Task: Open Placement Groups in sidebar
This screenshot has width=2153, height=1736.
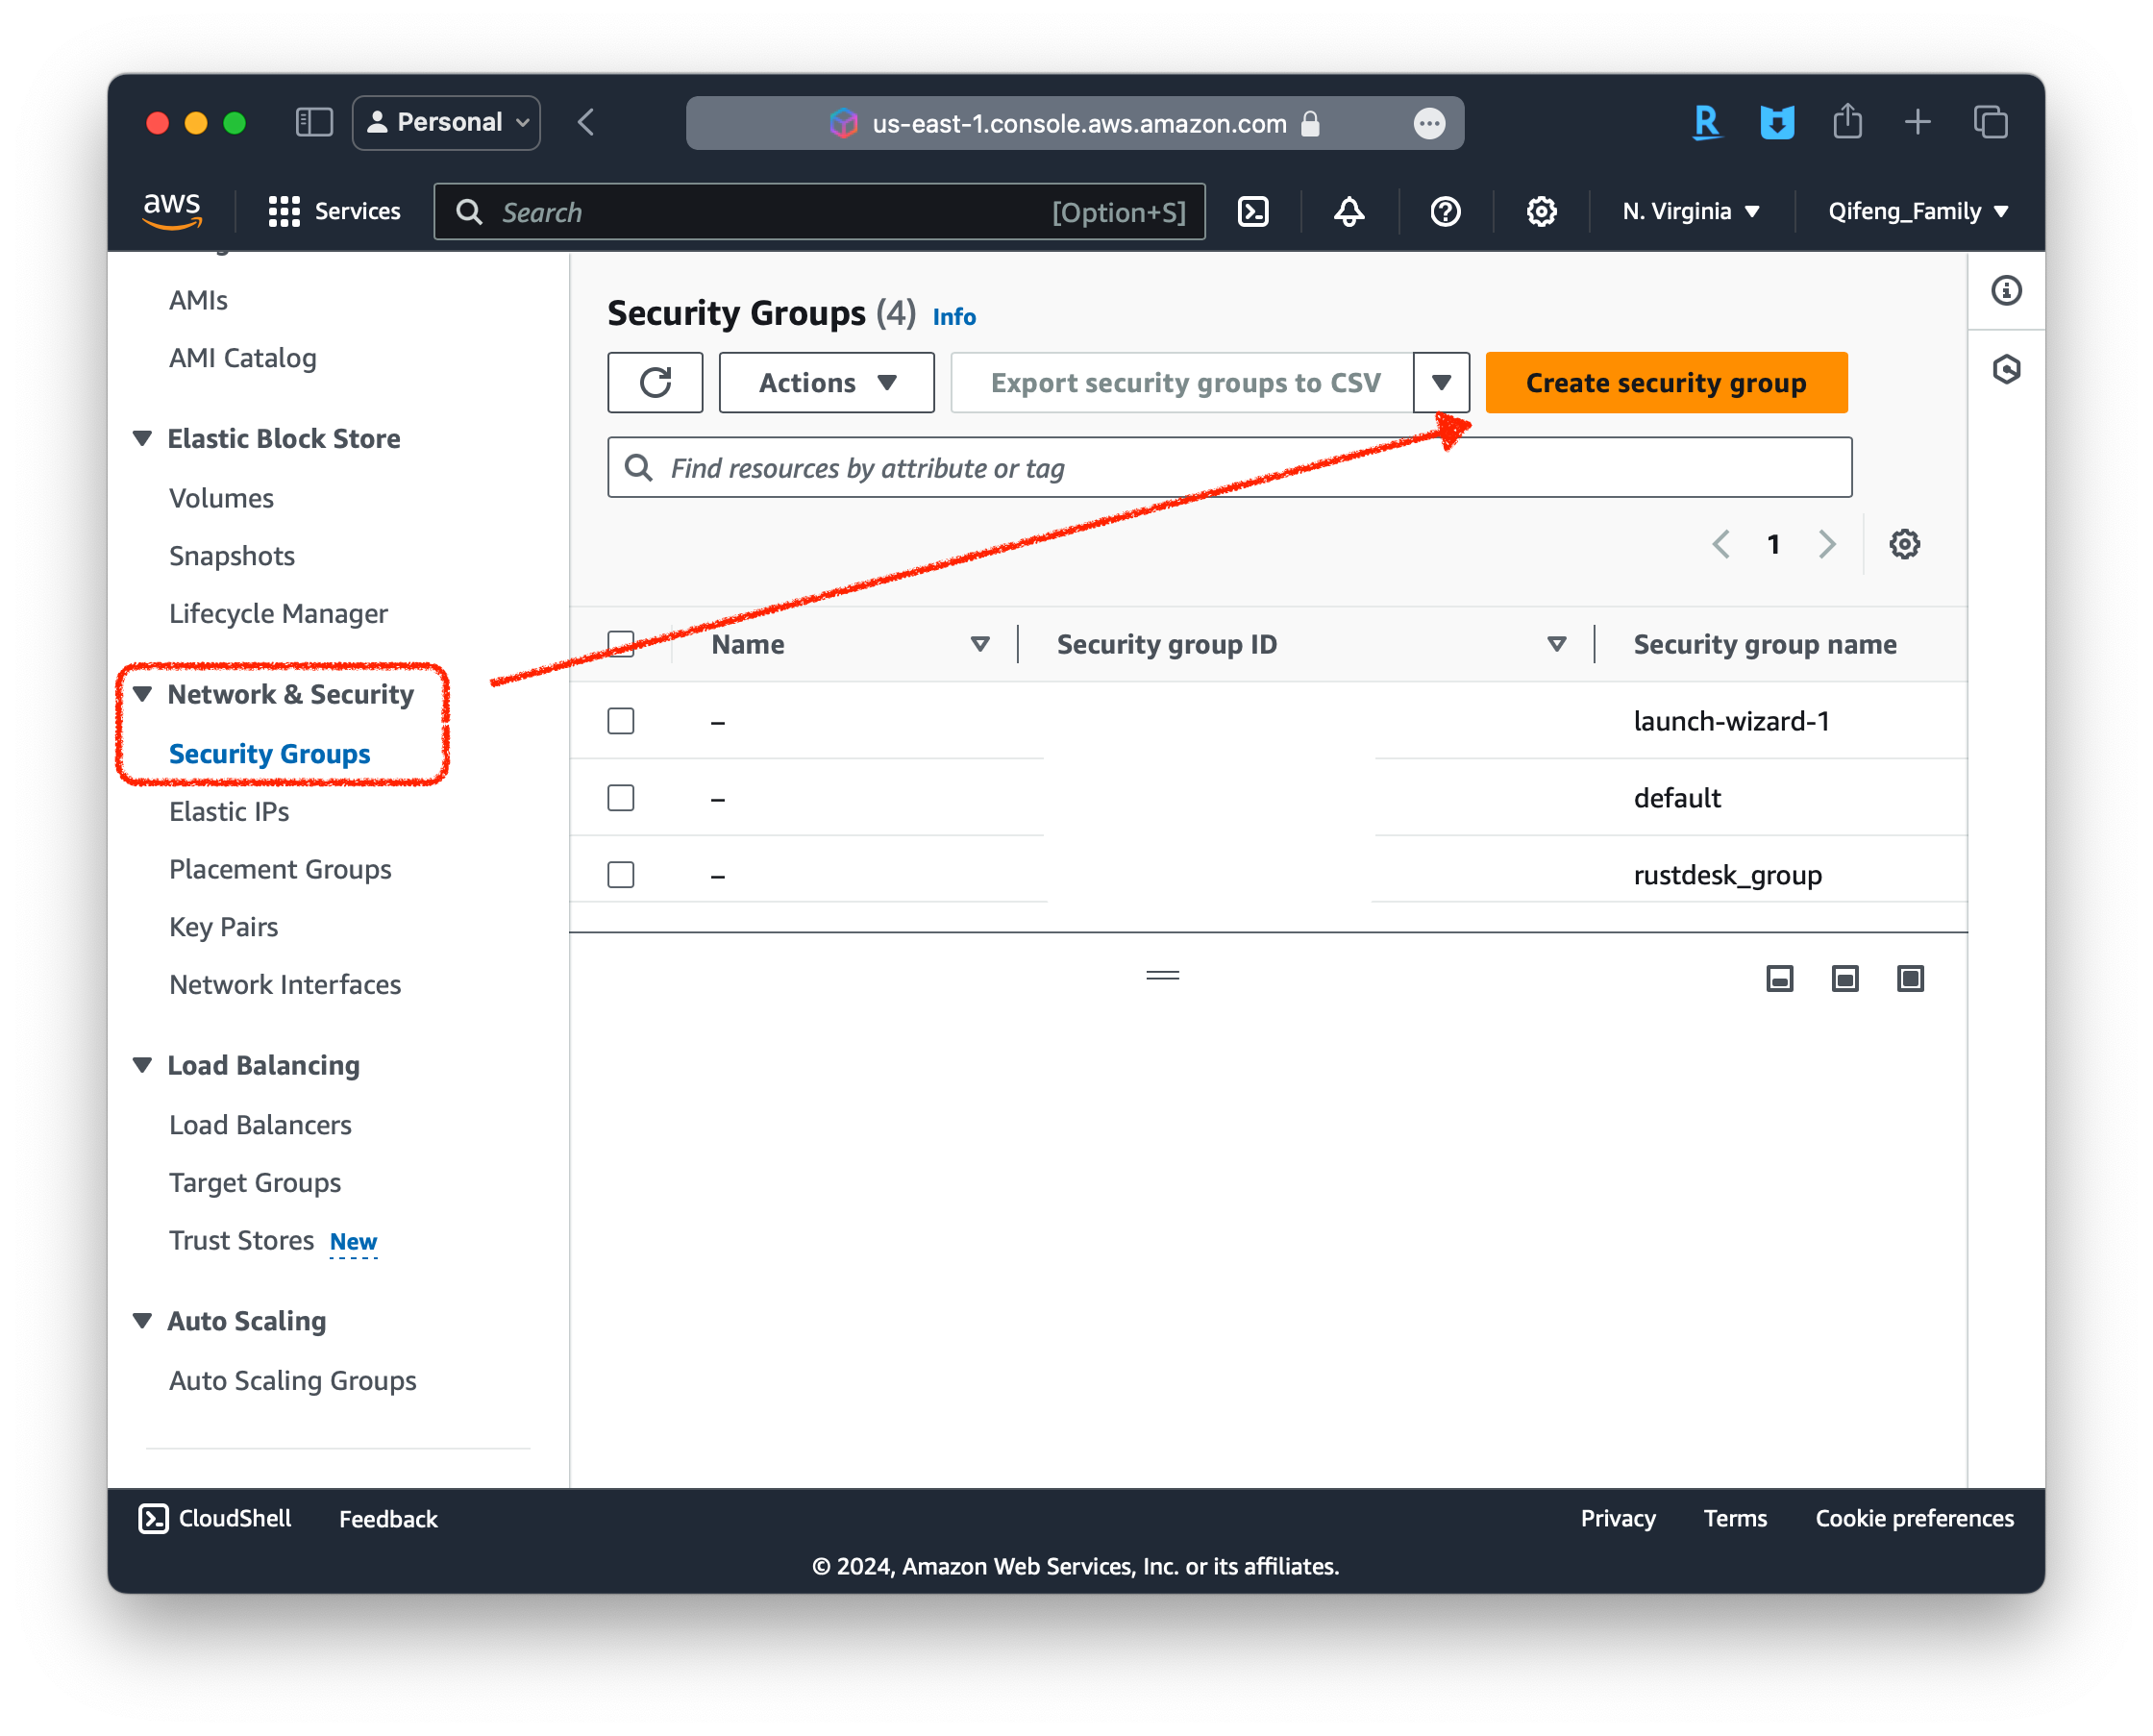Action: pyautogui.click(x=280, y=869)
